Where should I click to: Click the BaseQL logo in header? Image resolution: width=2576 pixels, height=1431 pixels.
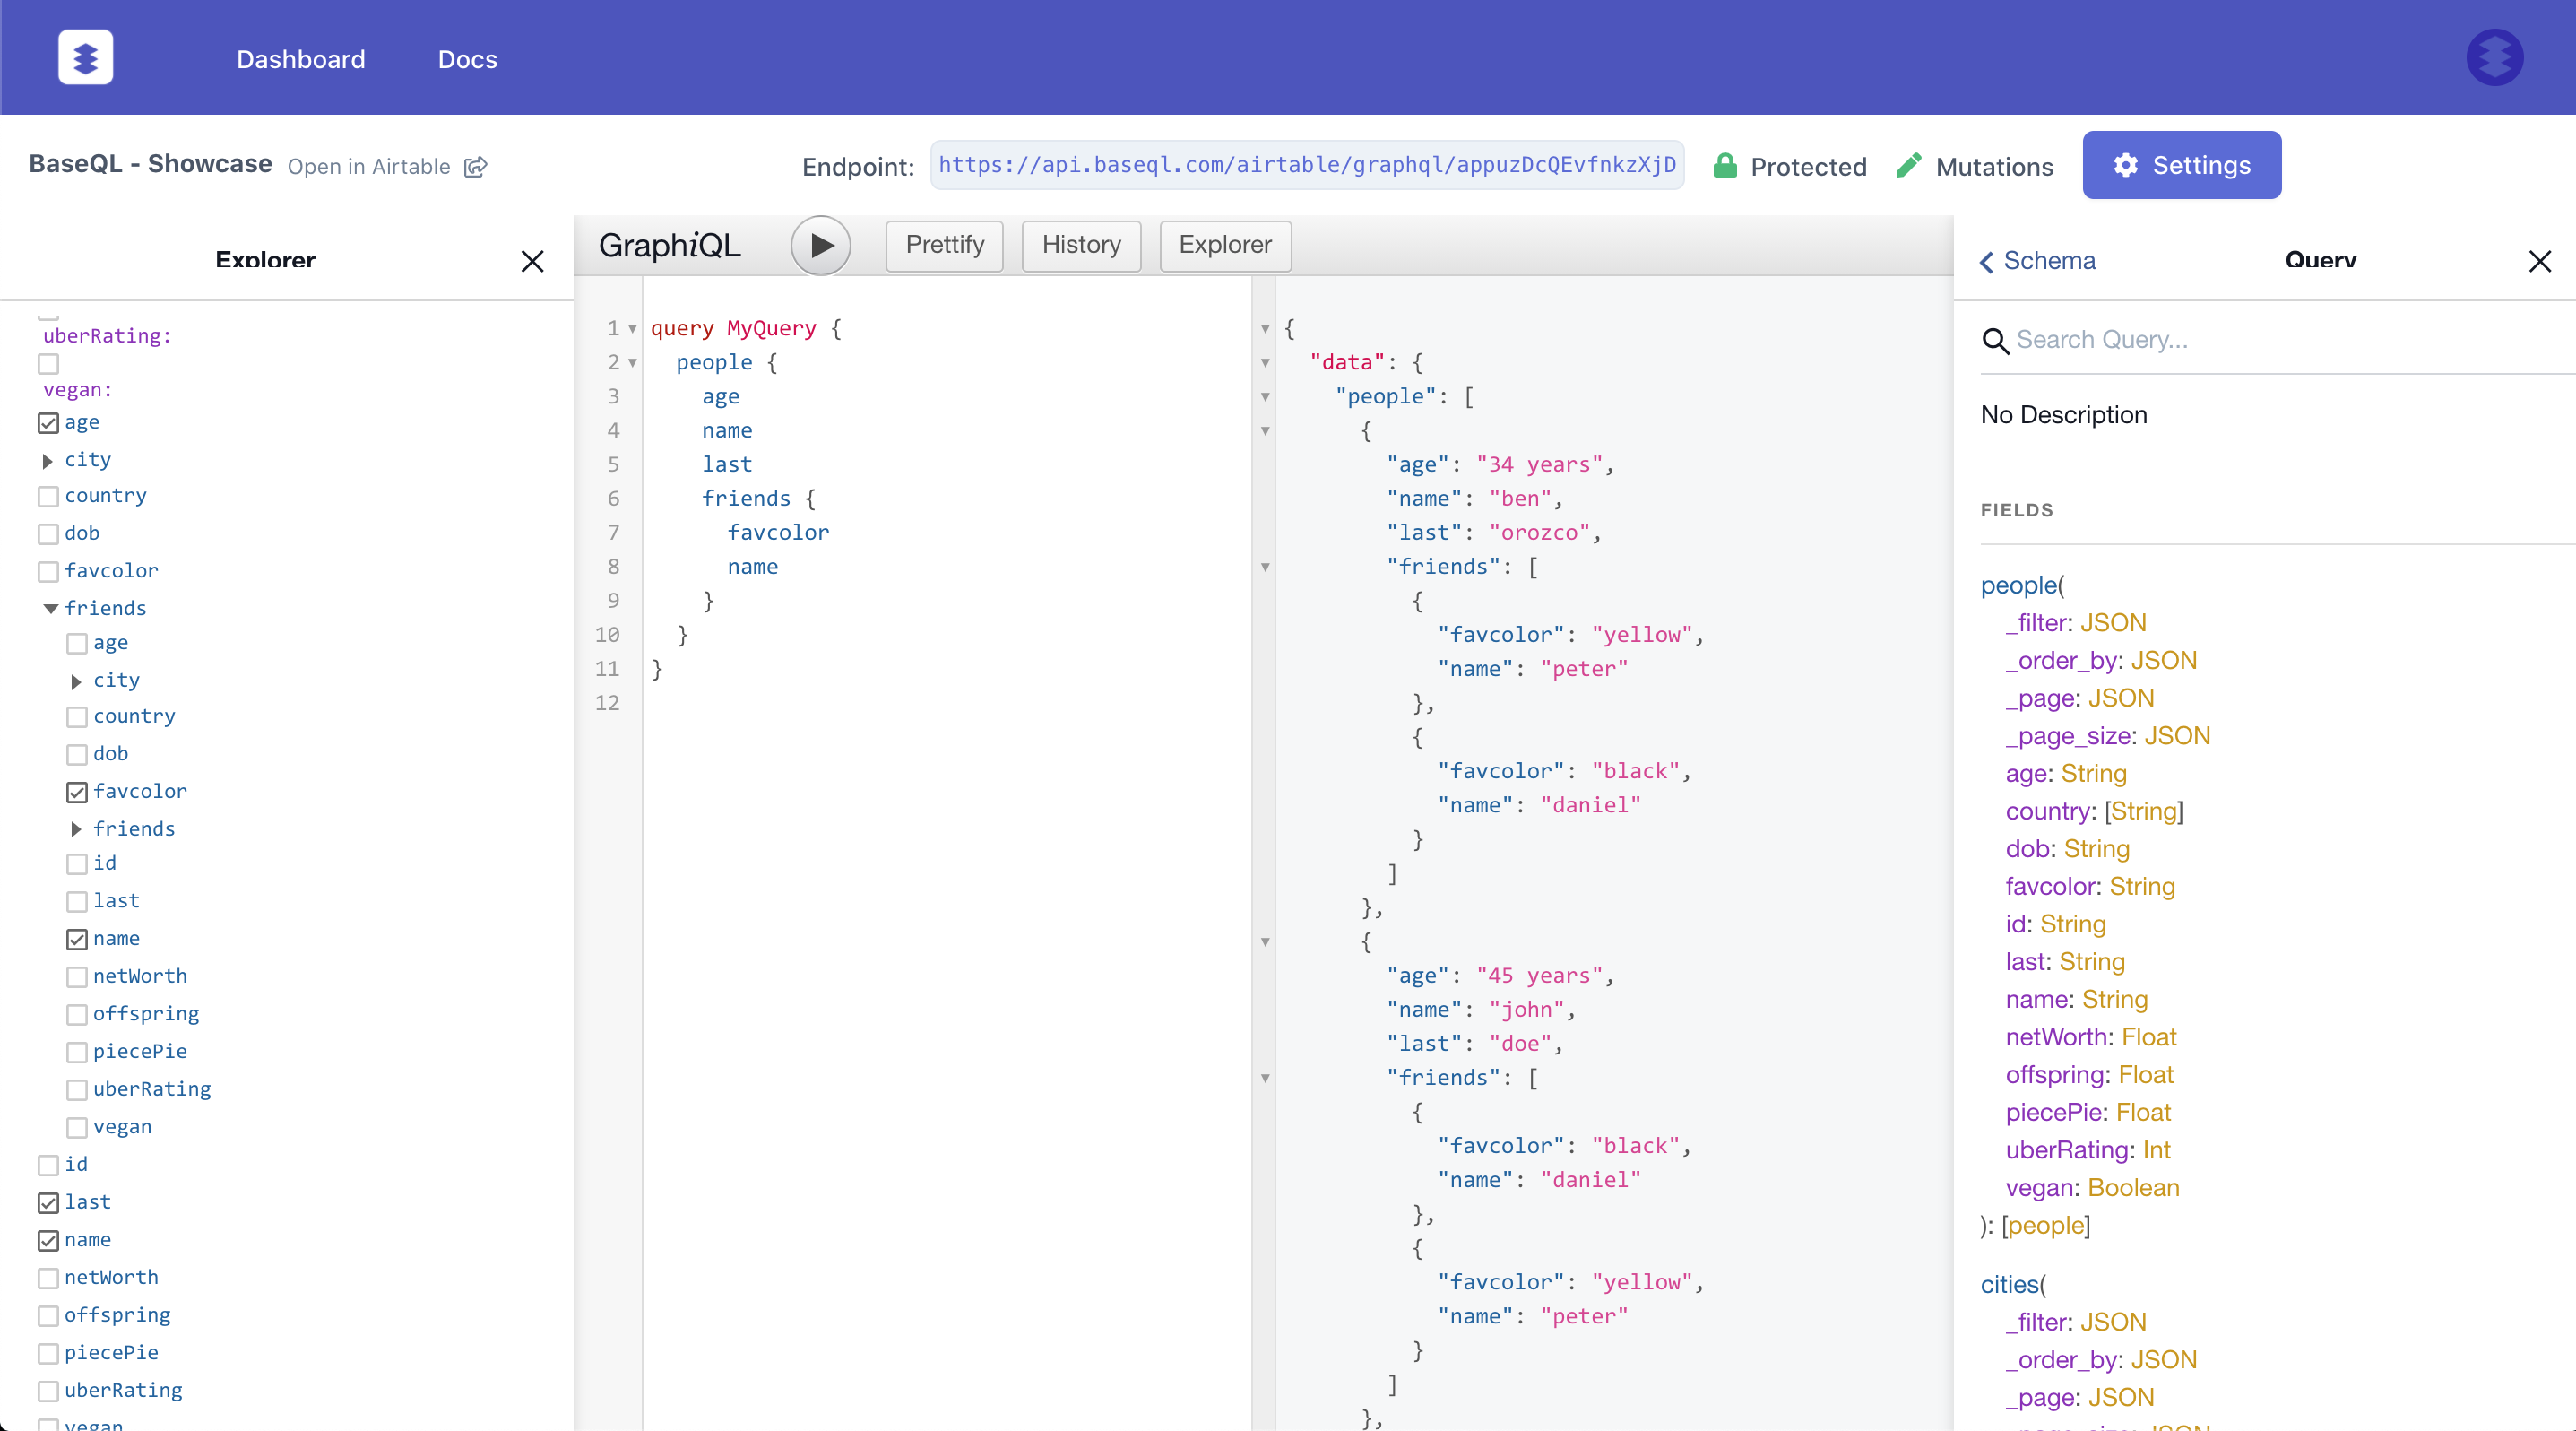click(x=85, y=58)
